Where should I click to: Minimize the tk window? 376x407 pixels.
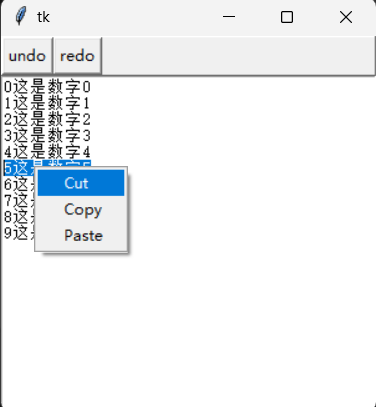pyautogui.click(x=229, y=17)
